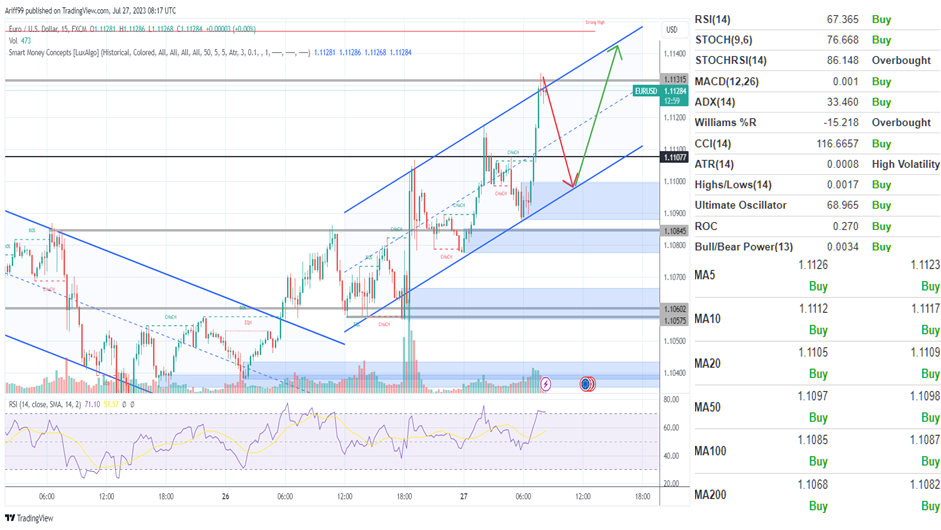Click the 1.10845 gray price level label
The width and height of the screenshot is (941, 530).
674,231
